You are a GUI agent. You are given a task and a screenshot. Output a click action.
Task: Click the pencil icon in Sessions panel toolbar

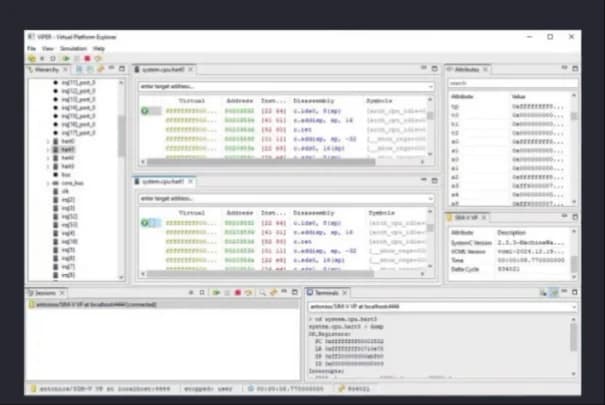point(273,293)
